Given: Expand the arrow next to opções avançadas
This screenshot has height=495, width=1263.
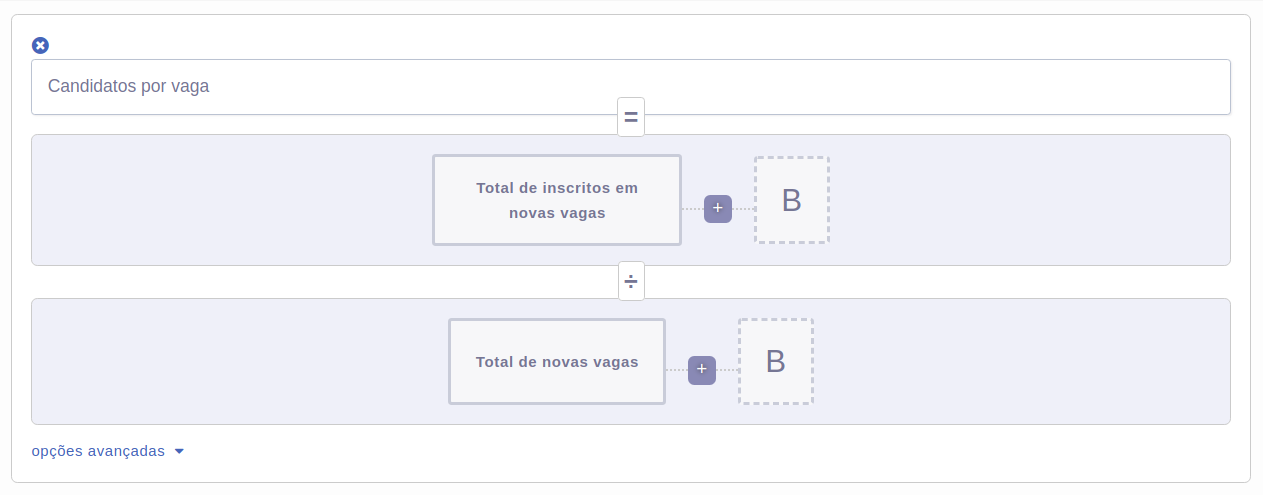Looking at the screenshot, I should 179,452.
